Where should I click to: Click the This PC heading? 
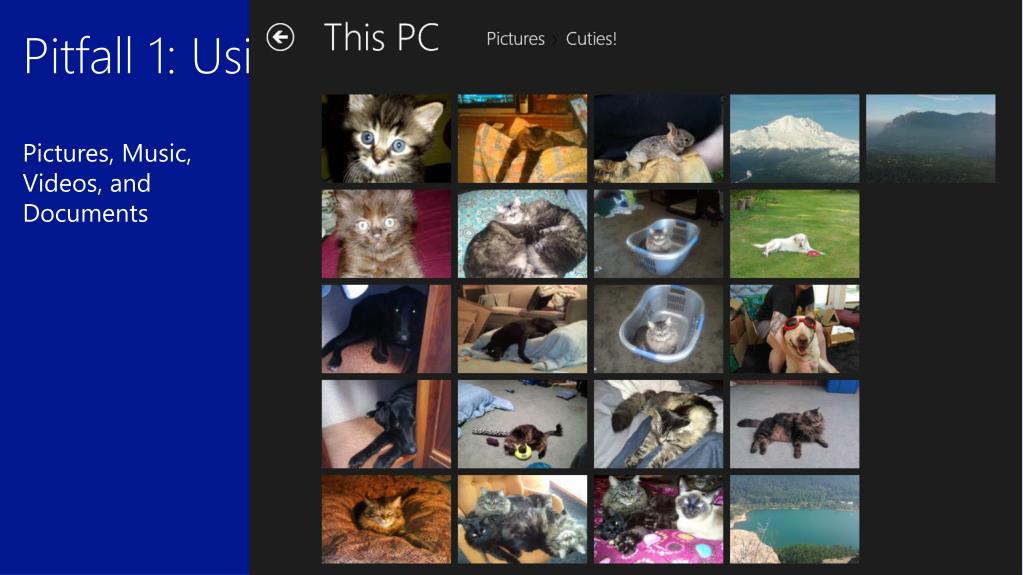[382, 37]
